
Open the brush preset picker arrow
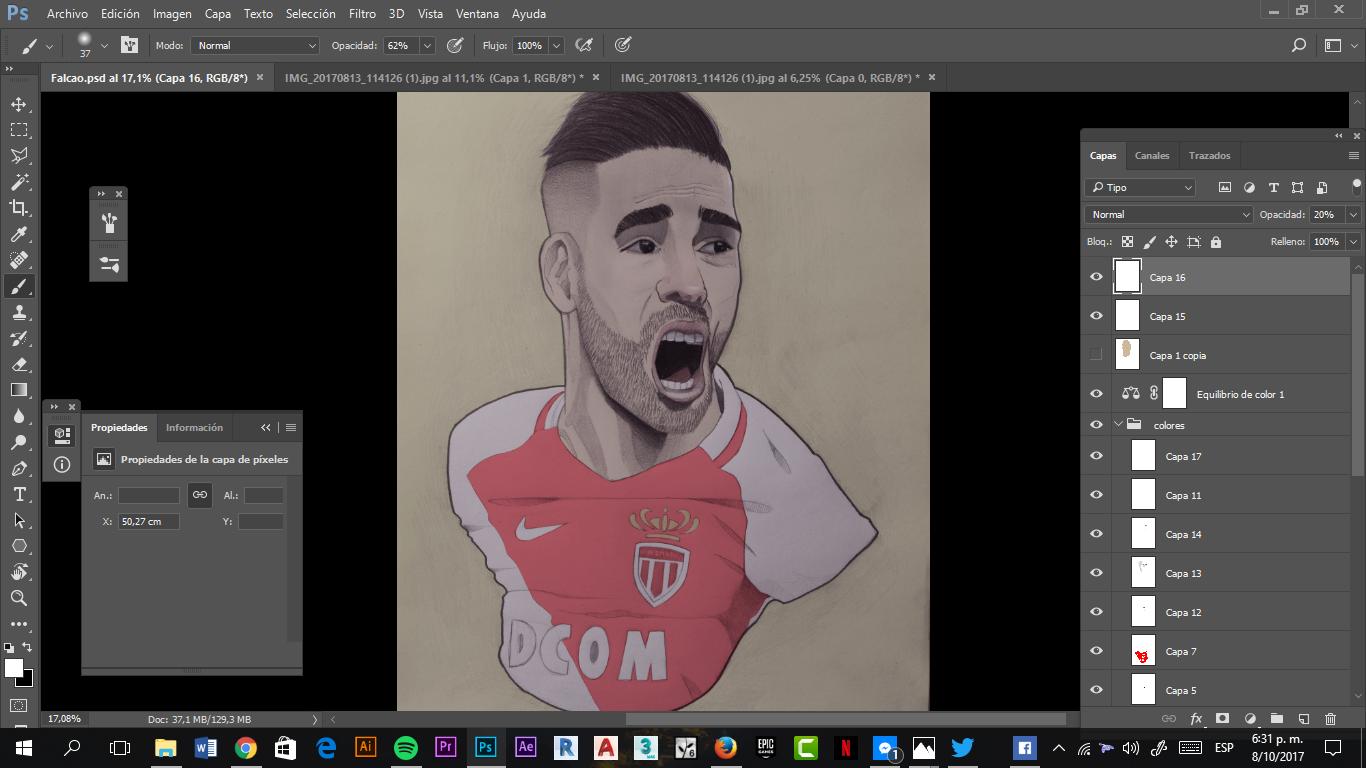coord(104,45)
